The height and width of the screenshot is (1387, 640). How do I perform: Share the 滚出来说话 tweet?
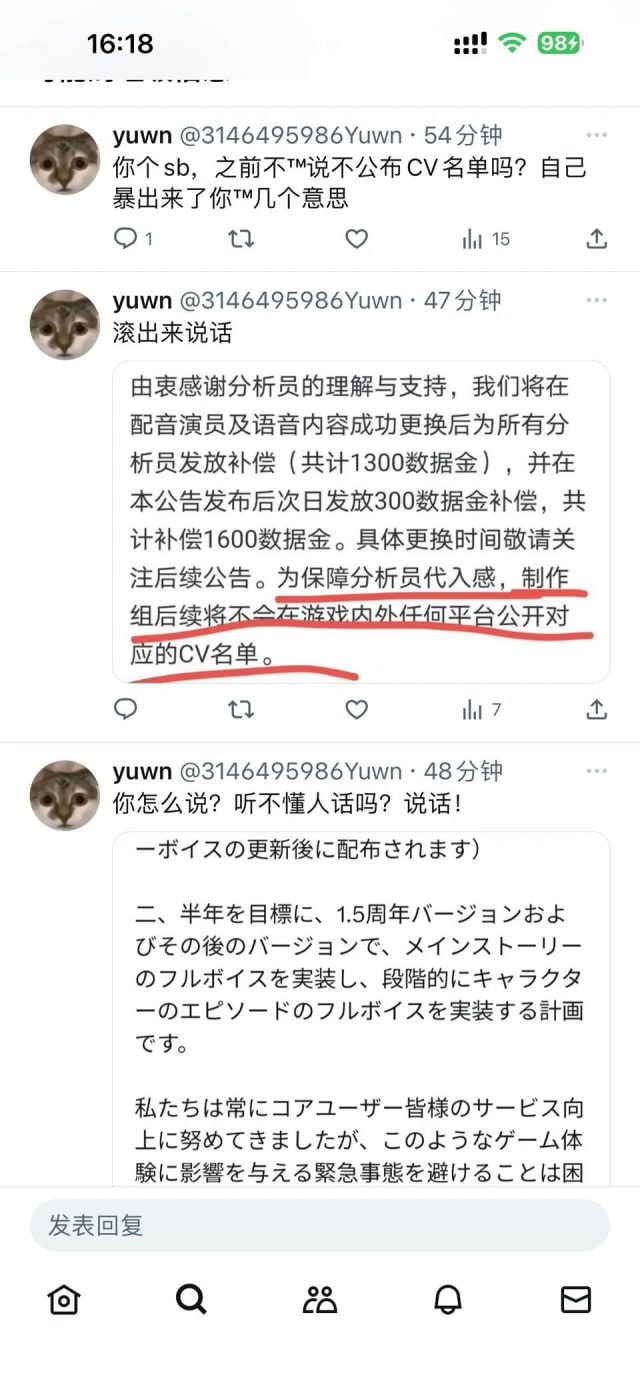tap(596, 710)
